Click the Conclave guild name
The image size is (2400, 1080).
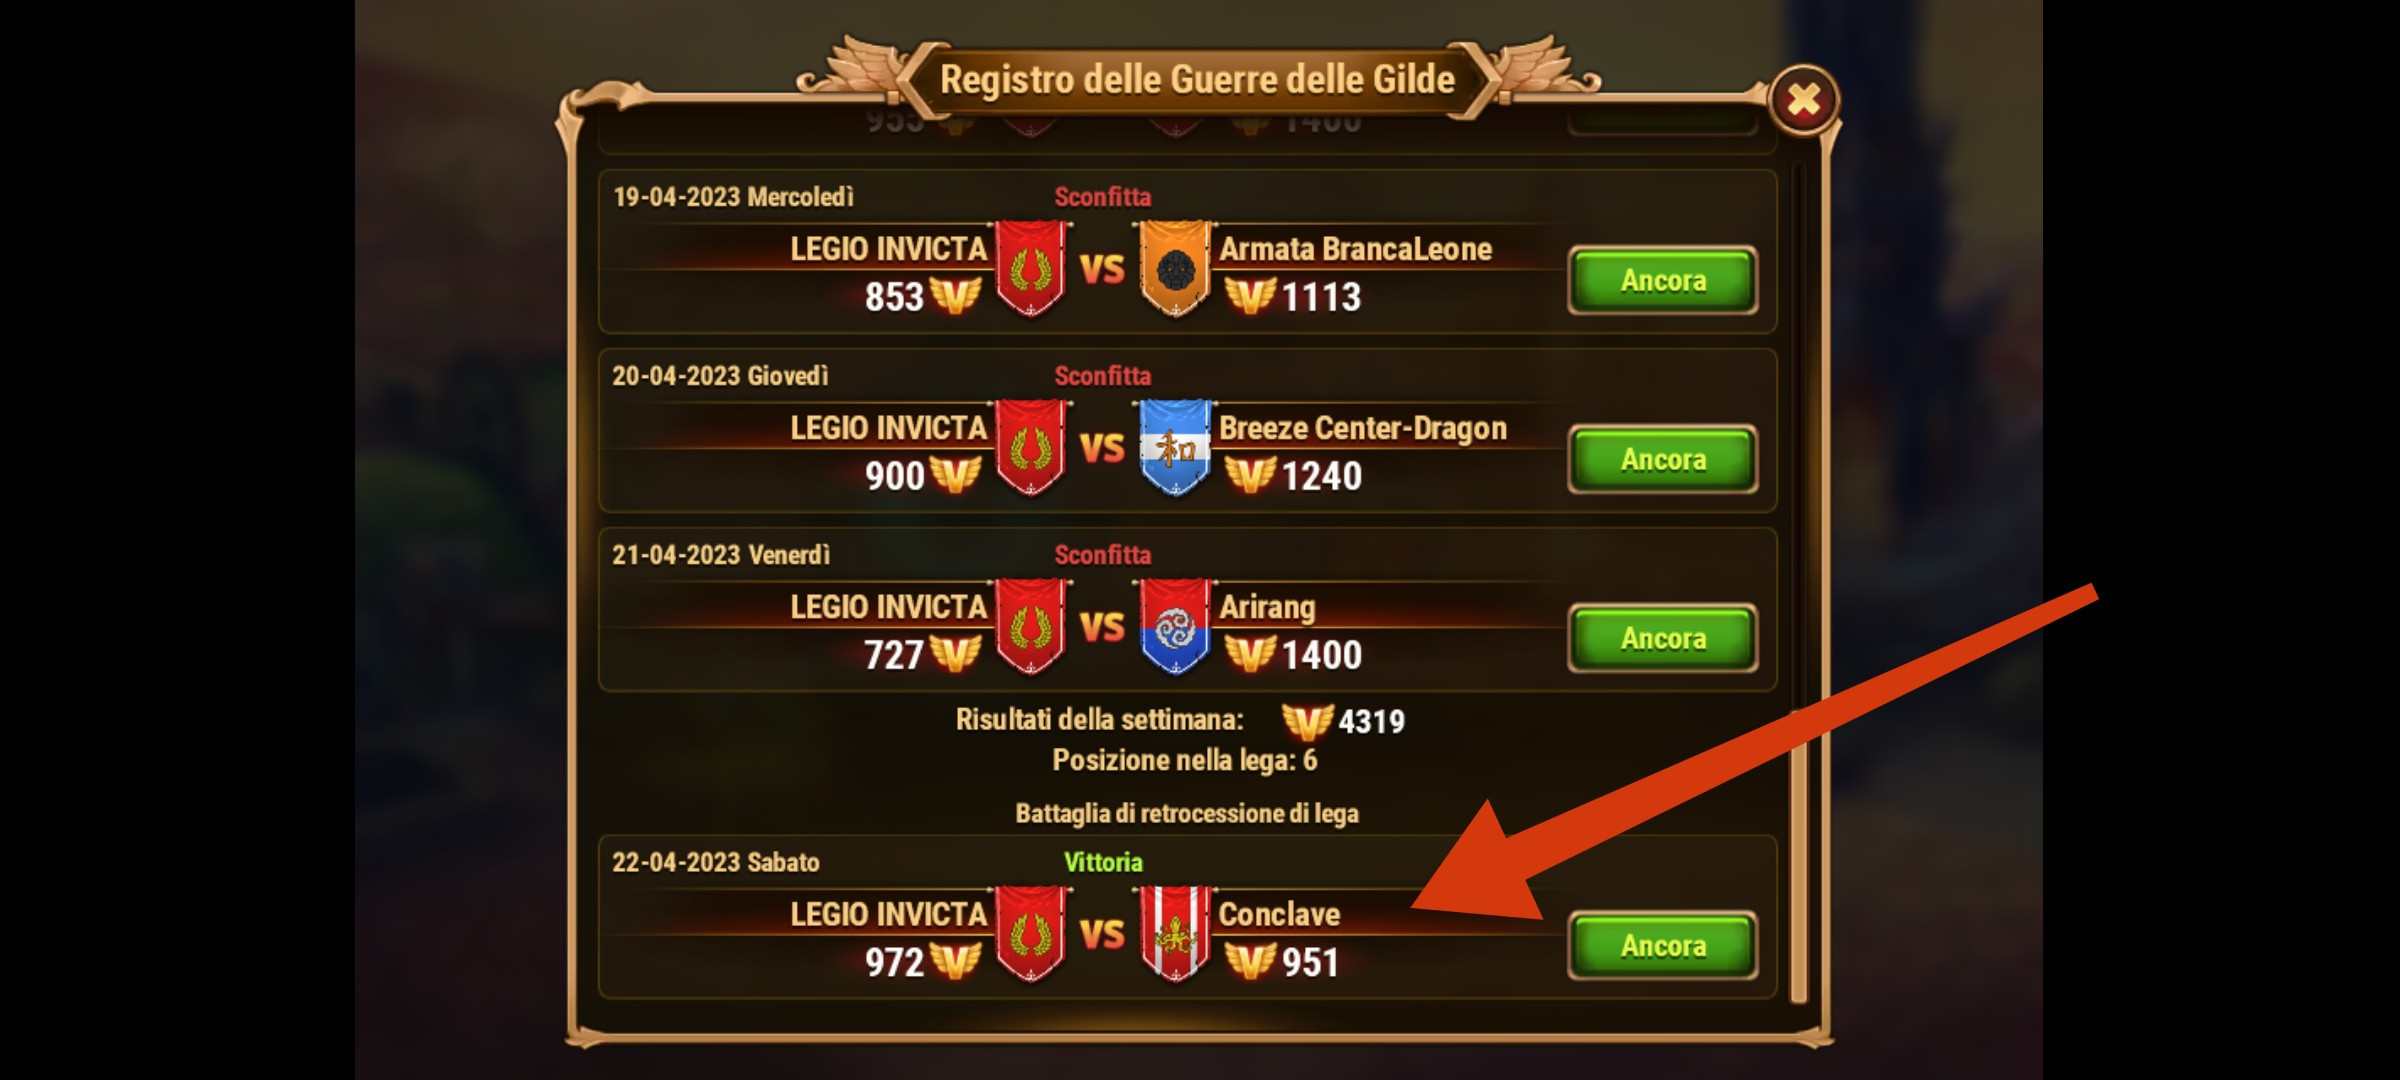tap(1279, 914)
